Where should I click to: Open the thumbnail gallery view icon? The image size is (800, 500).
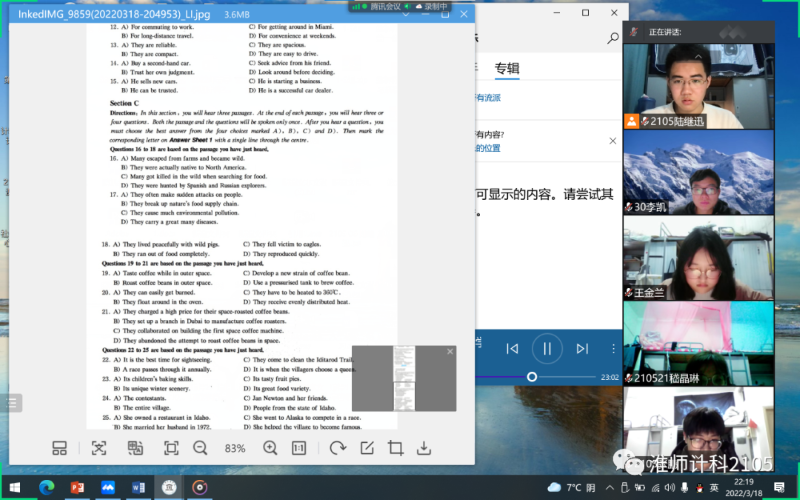(x=59, y=448)
